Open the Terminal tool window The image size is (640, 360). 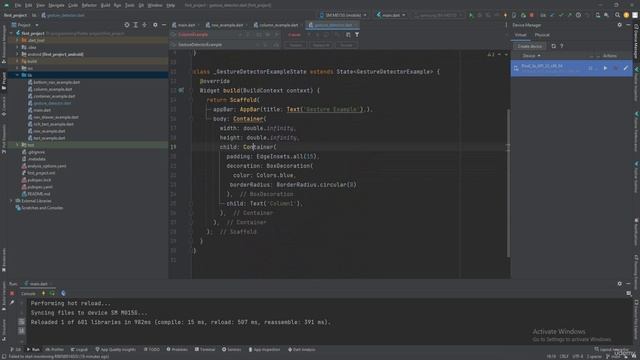205,350
